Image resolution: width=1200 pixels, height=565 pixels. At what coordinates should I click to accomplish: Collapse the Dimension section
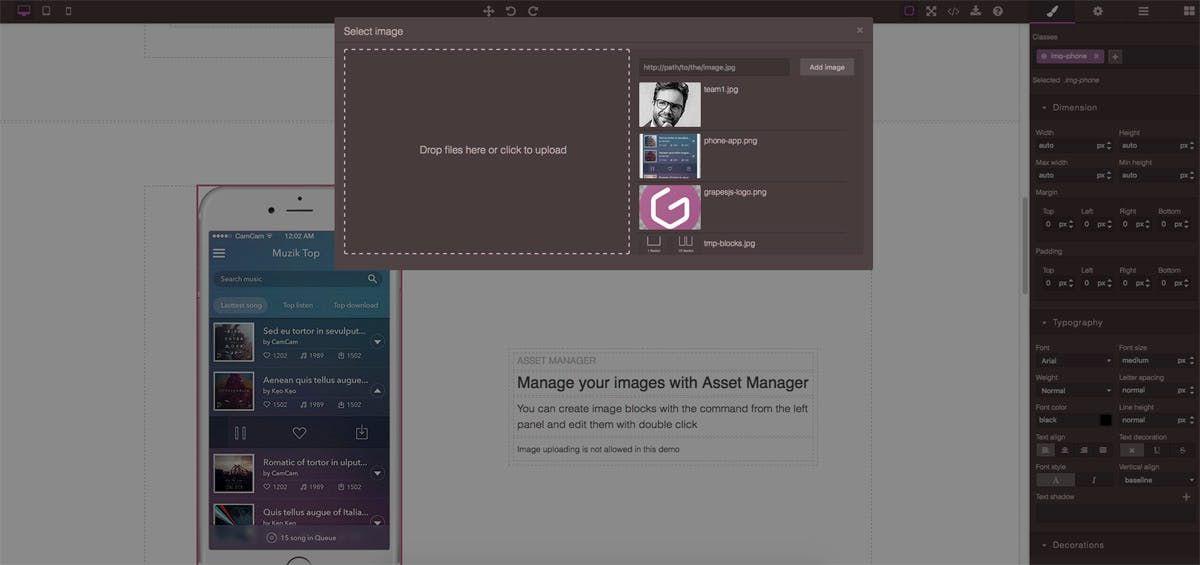pos(1115,107)
